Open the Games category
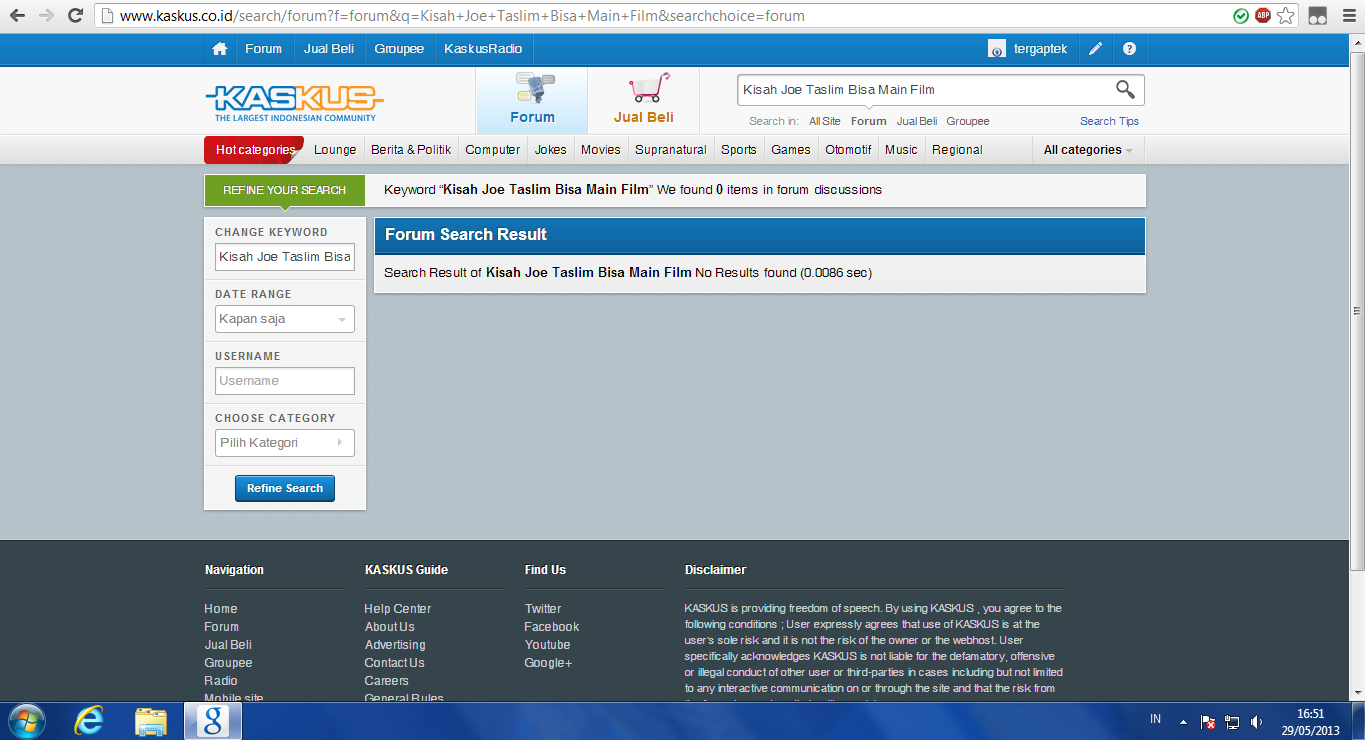Screen dimensions: 1365x740 tap(791, 150)
